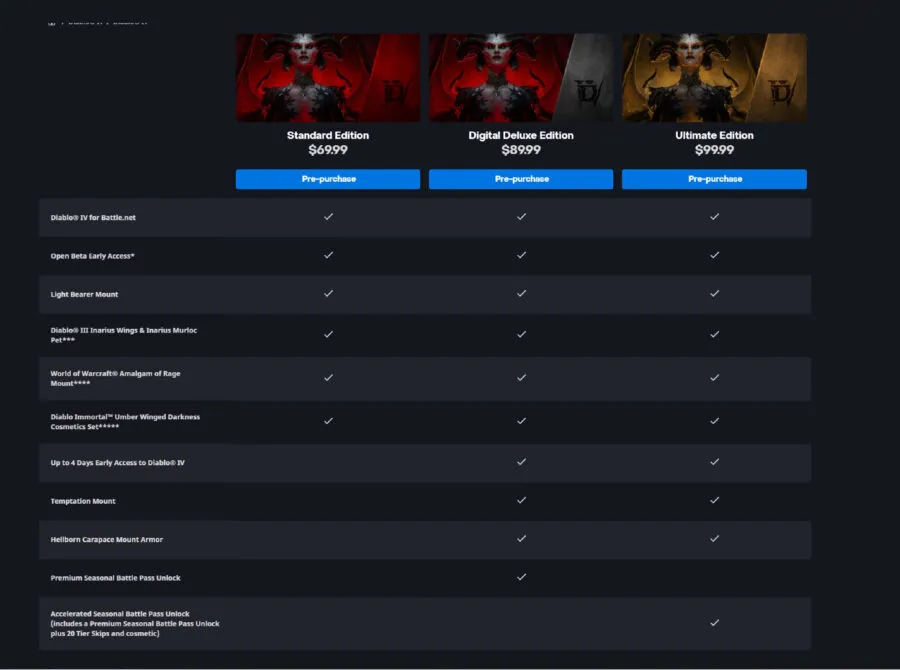Screen dimensions: 900x670
Task: Click the Digital Deluxe Edition key art image
Action: tap(520, 76)
